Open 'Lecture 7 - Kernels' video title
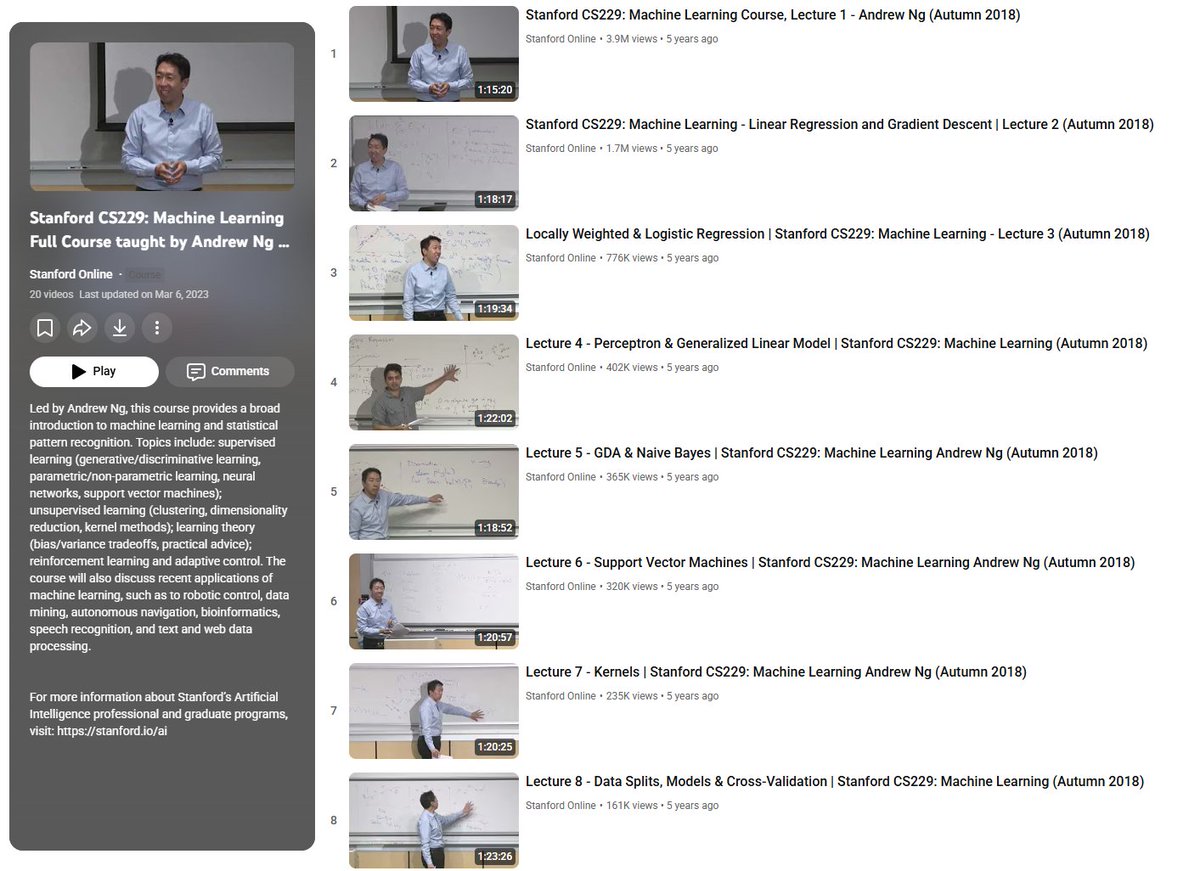 (776, 672)
